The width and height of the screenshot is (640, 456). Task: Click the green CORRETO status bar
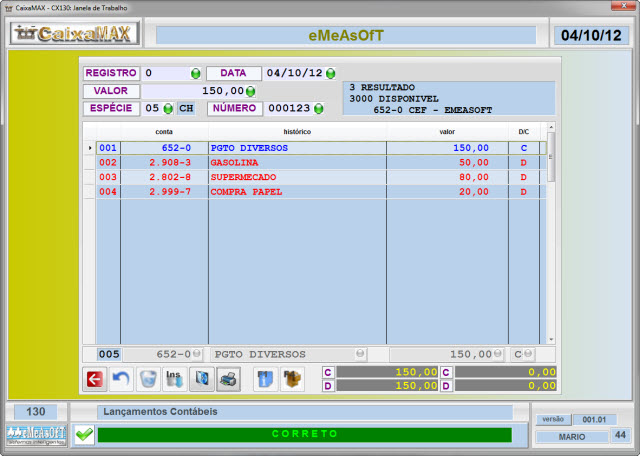pyautogui.click(x=304, y=435)
